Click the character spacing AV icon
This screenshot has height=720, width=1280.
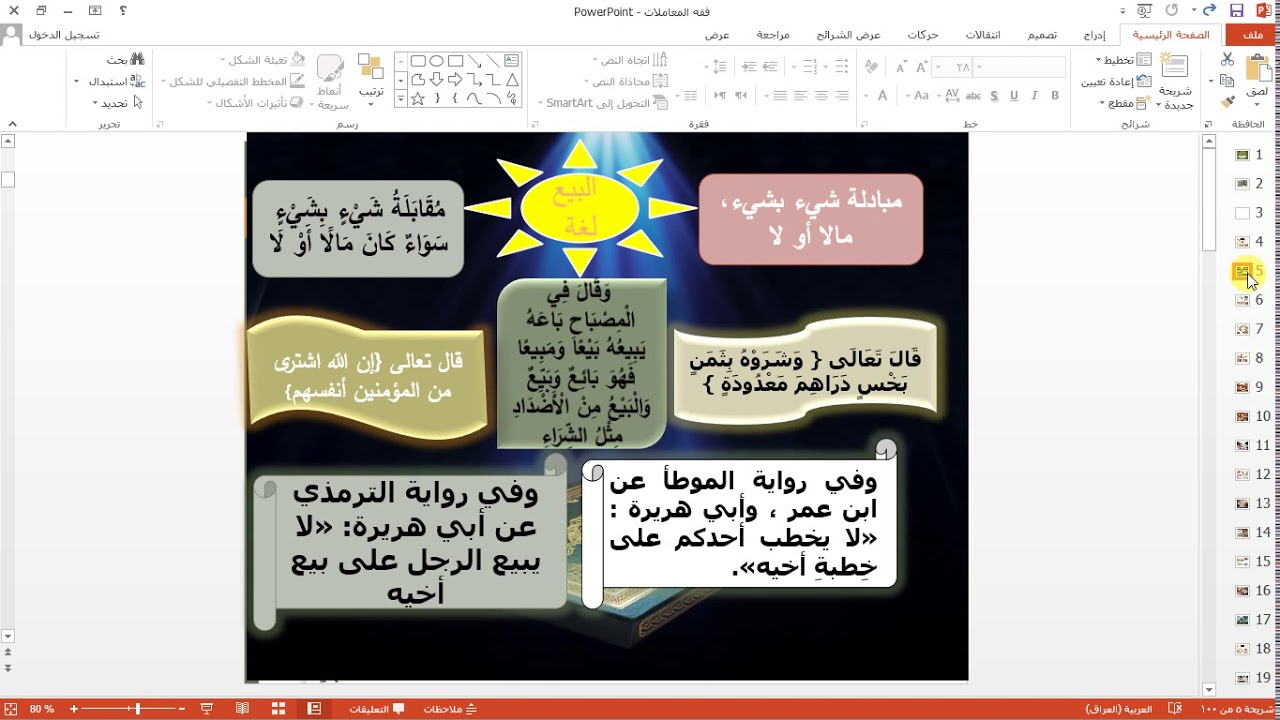coord(951,96)
